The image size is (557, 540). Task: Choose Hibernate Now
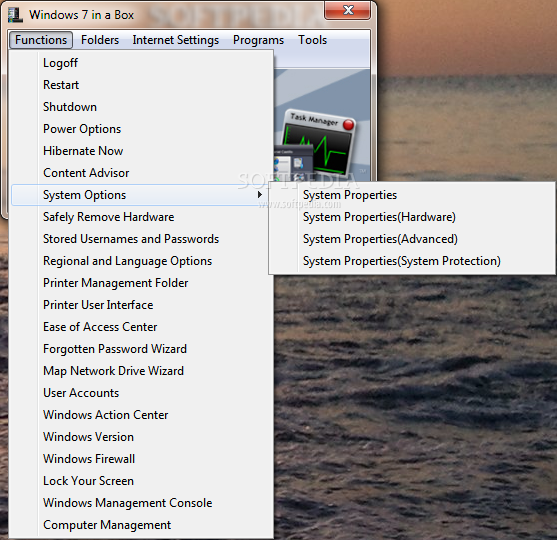tap(142, 151)
